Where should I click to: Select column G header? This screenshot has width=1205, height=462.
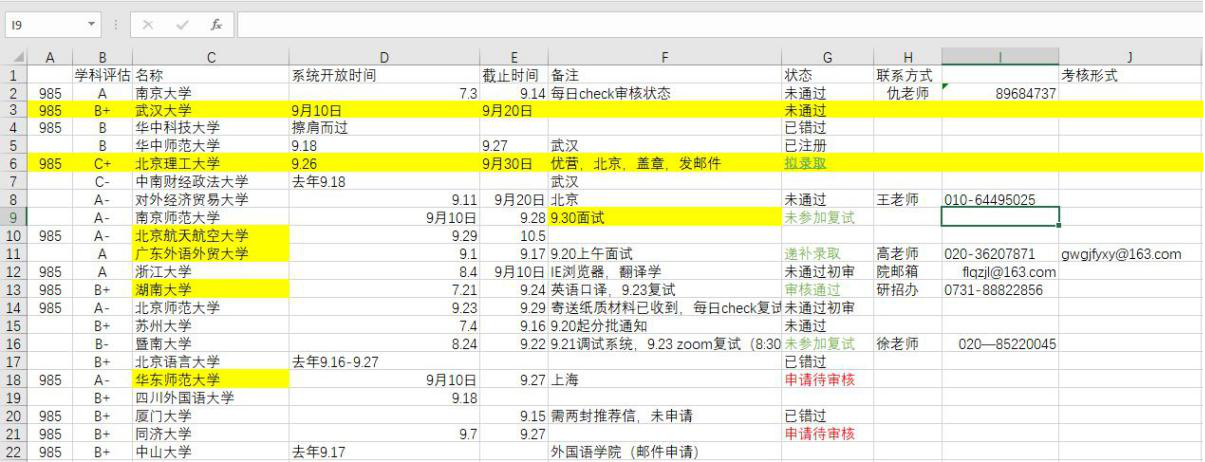(x=827, y=59)
